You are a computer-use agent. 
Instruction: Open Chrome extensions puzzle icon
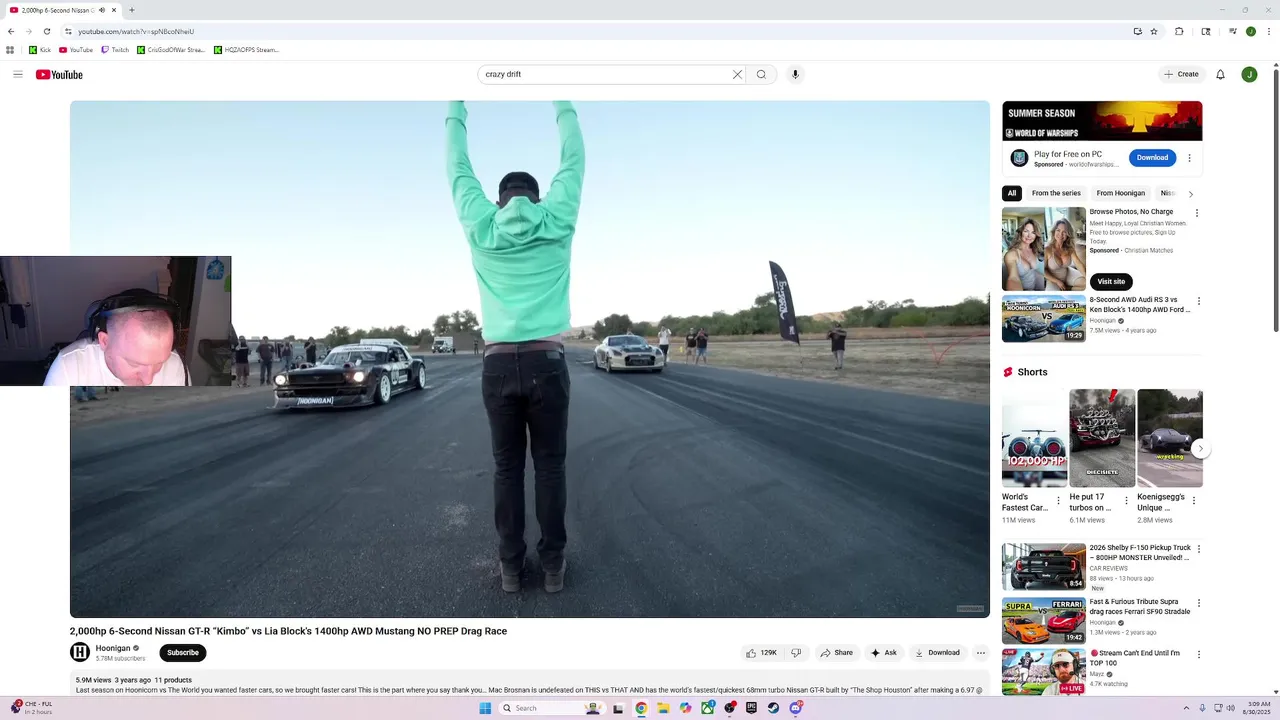tap(1179, 31)
